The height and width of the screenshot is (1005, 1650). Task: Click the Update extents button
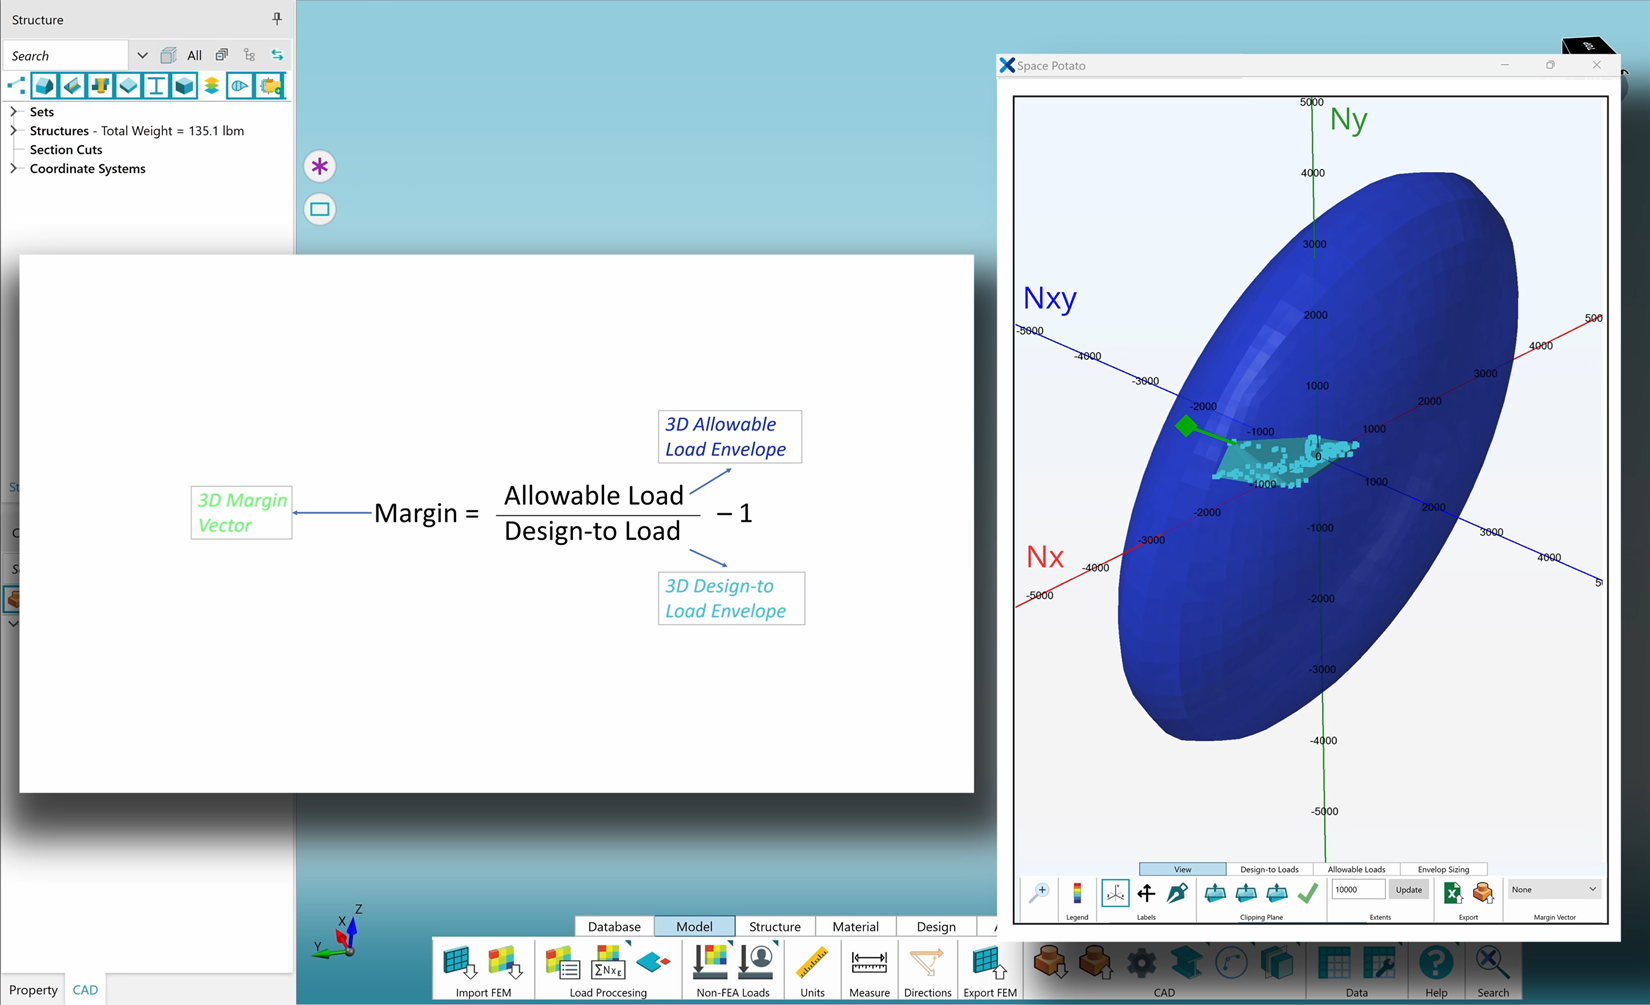[x=1408, y=890]
